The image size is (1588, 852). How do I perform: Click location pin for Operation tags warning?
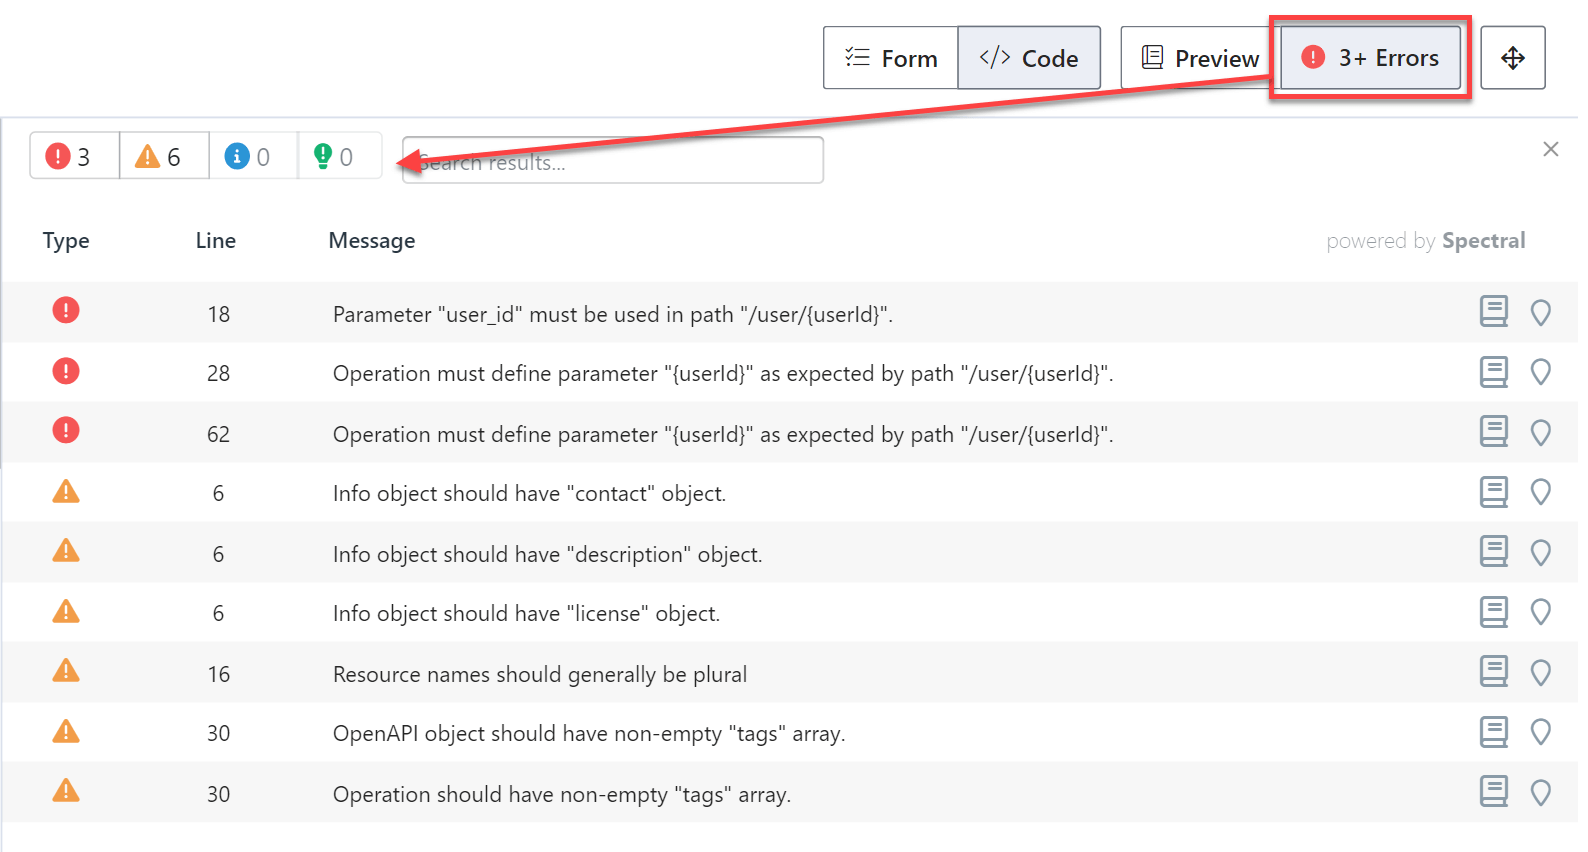[x=1540, y=793]
